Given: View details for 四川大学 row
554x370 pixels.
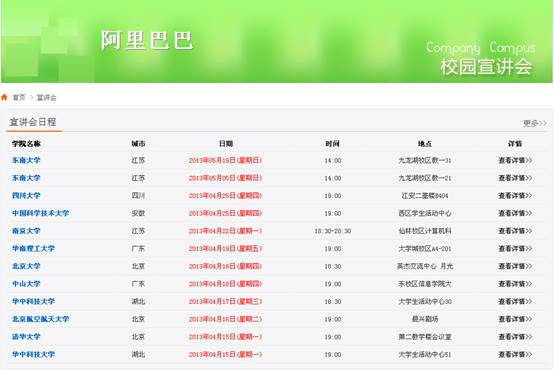Looking at the screenshot, I should click(515, 195).
